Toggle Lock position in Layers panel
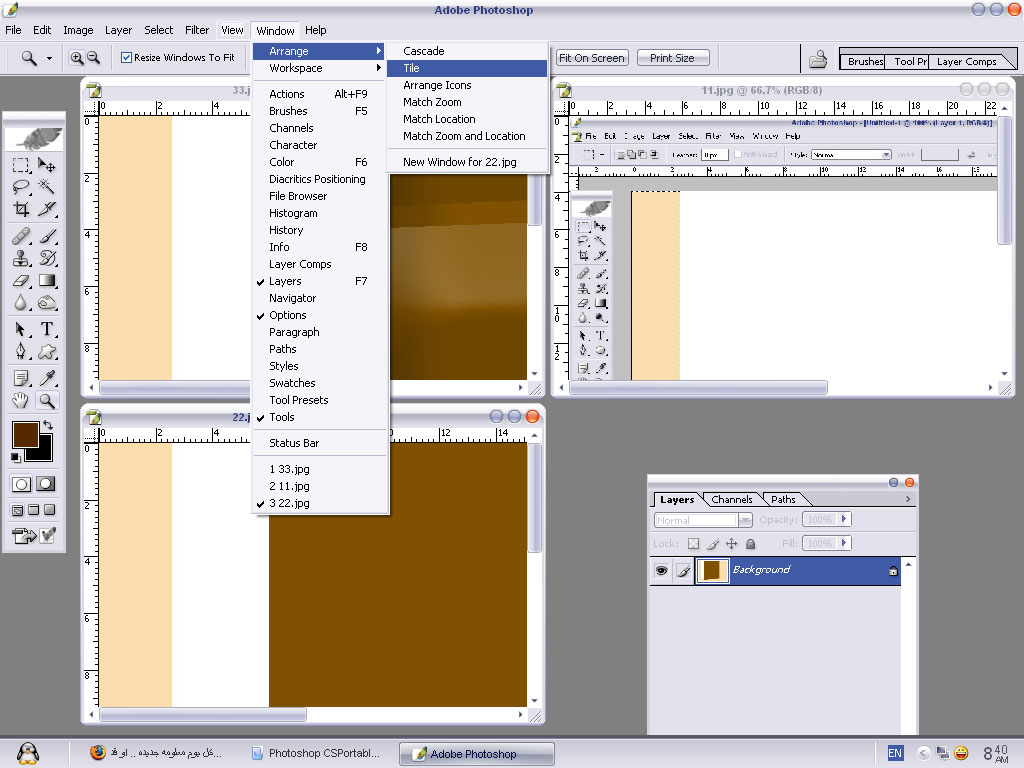 (x=731, y=543)
